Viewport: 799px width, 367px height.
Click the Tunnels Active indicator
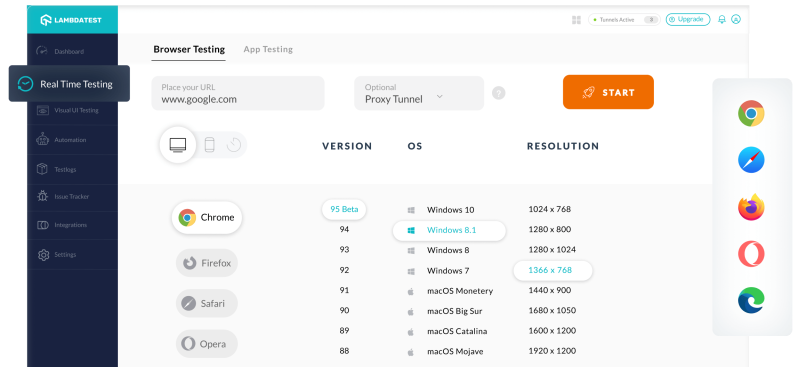click(x=624, y=20)
